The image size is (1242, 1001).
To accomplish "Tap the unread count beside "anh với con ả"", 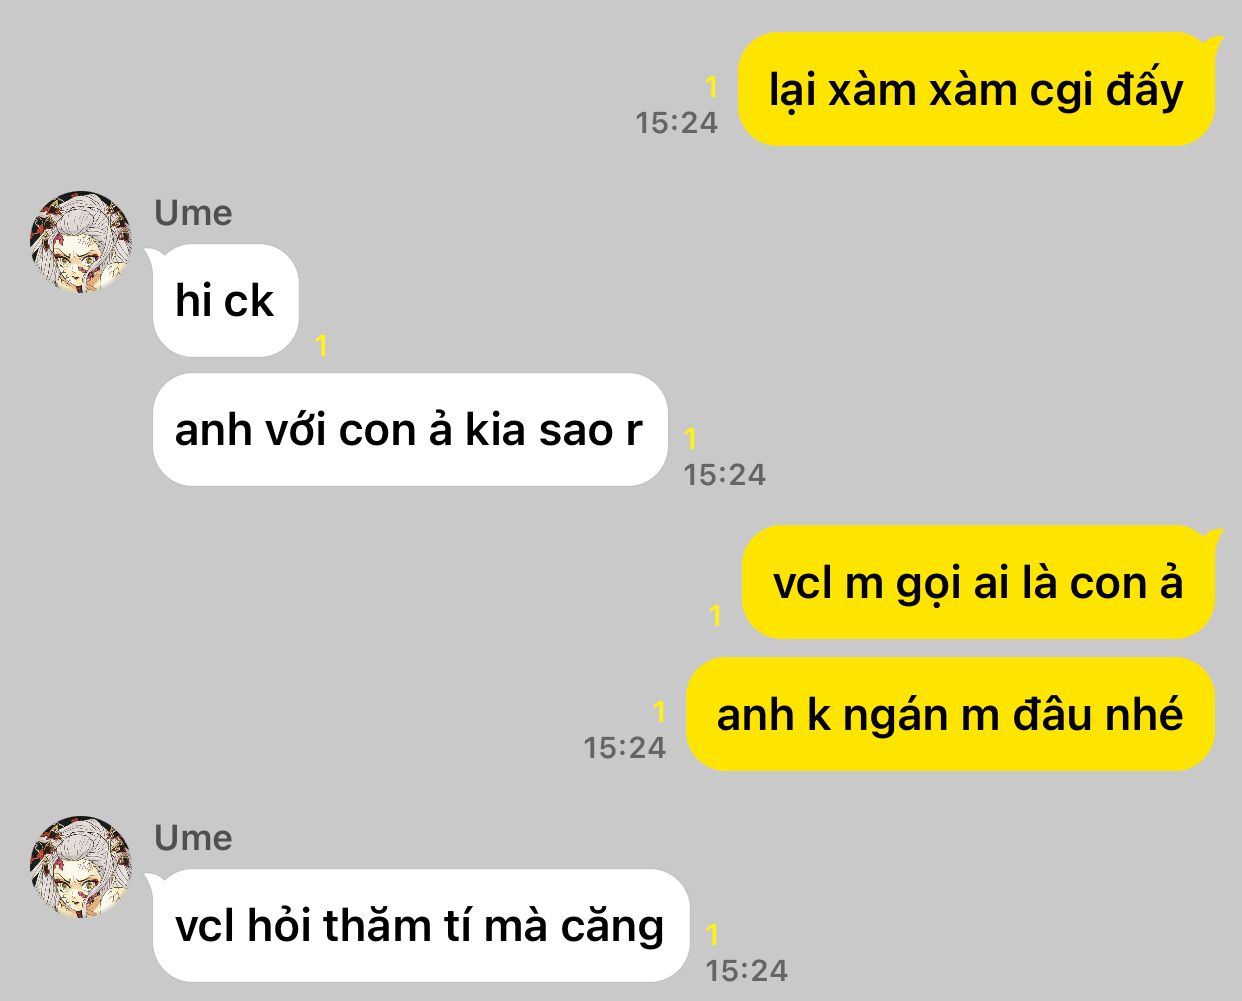I will [690, 438].
